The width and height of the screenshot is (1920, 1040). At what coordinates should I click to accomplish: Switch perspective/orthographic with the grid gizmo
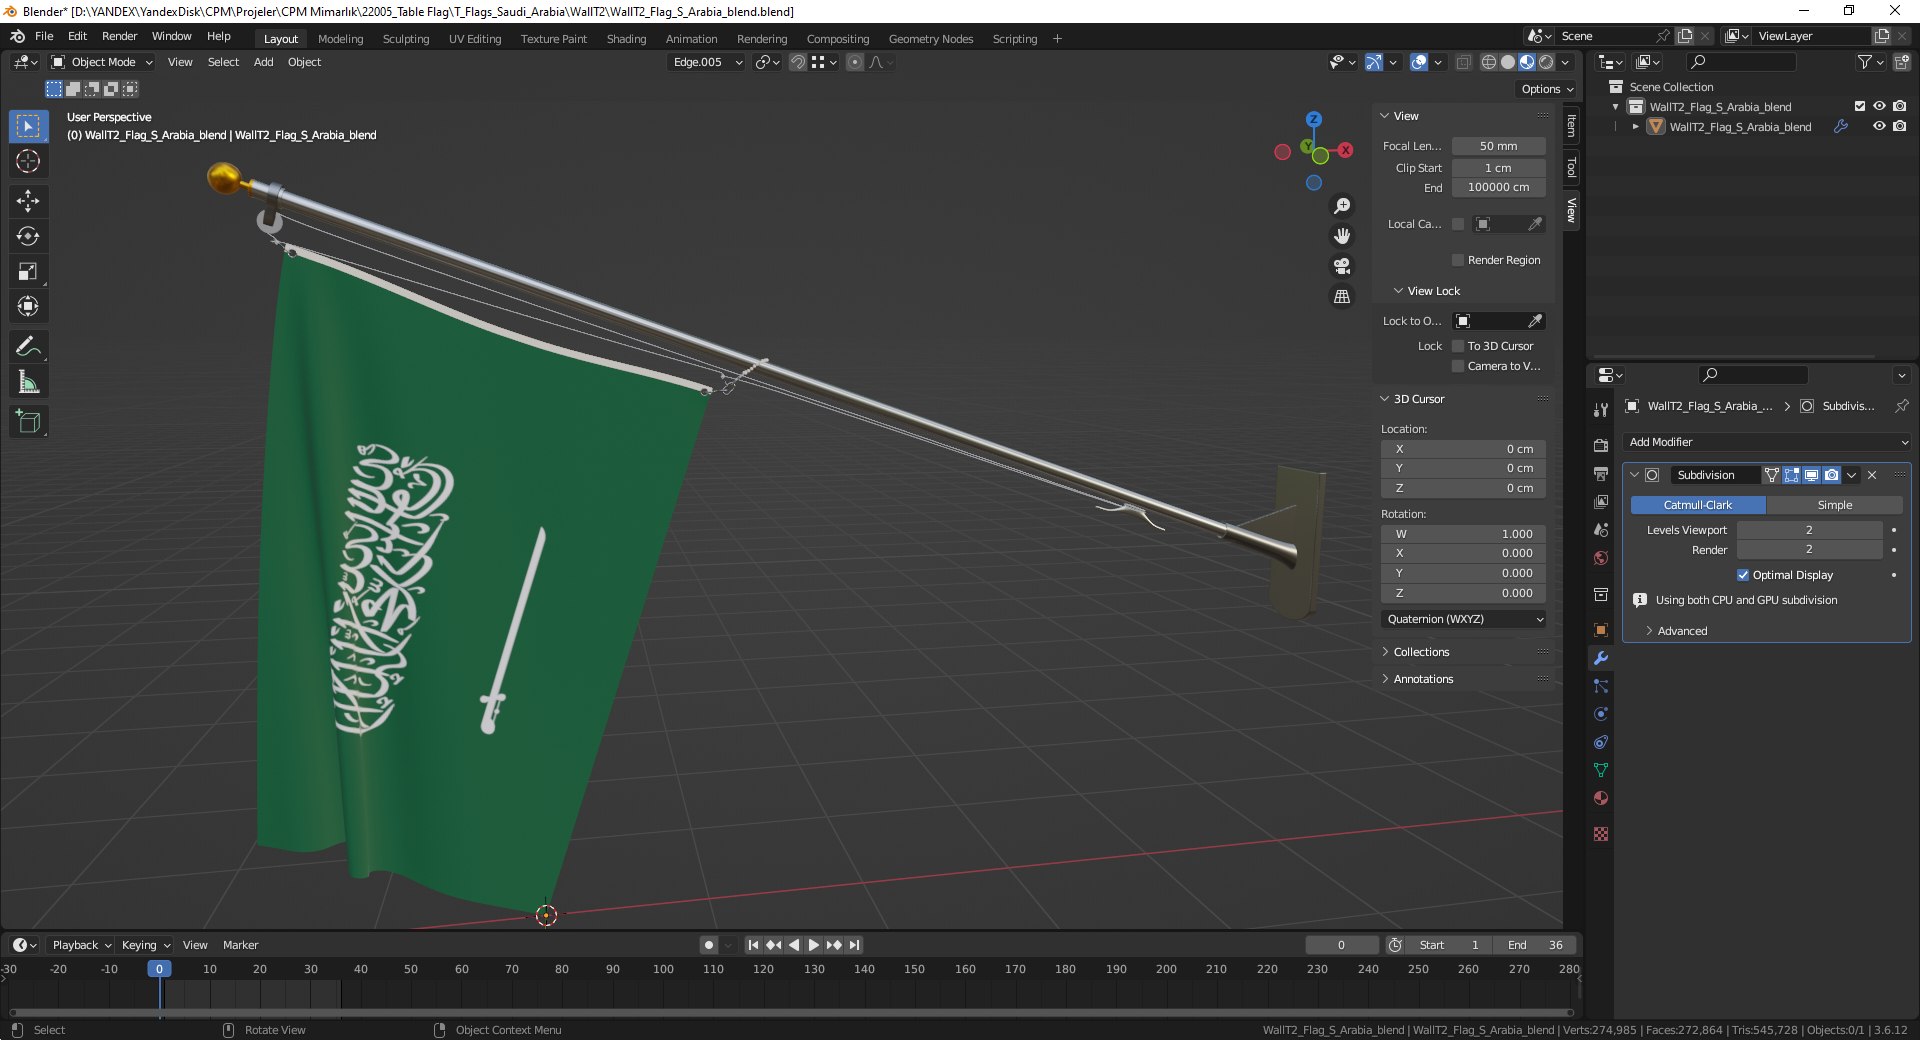point(1342,296)
